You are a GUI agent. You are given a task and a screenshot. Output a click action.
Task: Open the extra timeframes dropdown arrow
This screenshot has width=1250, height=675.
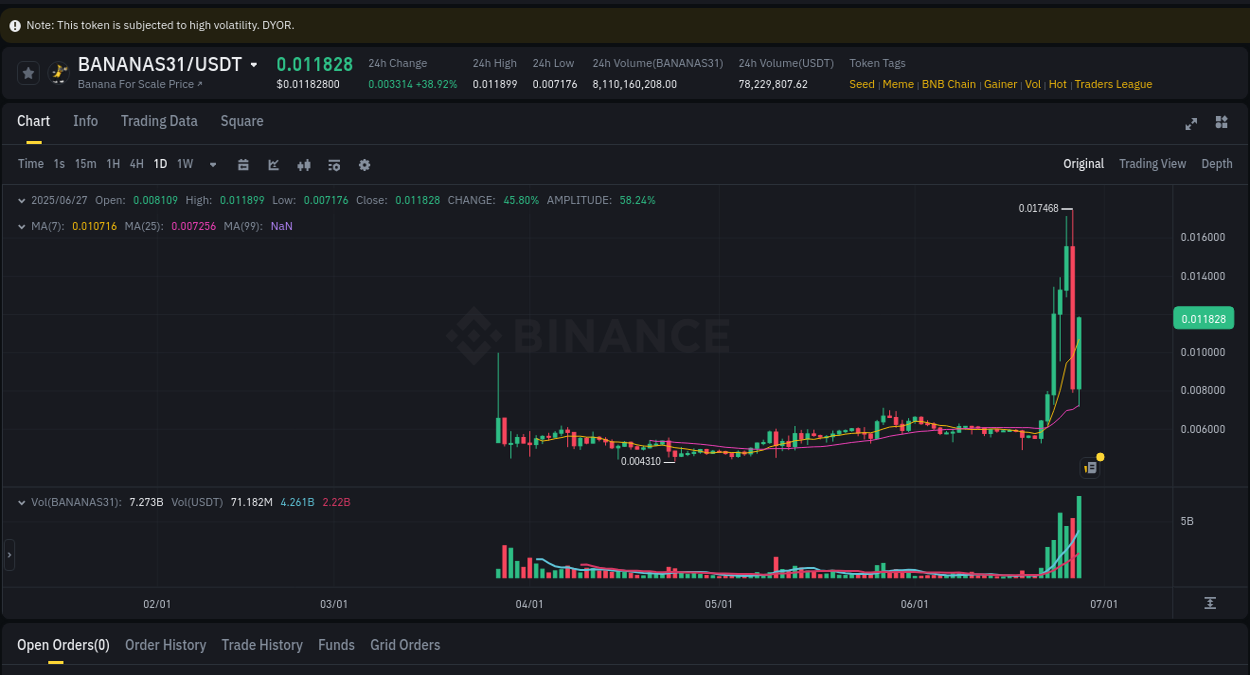pyautogui.click(x=212, y=164)
